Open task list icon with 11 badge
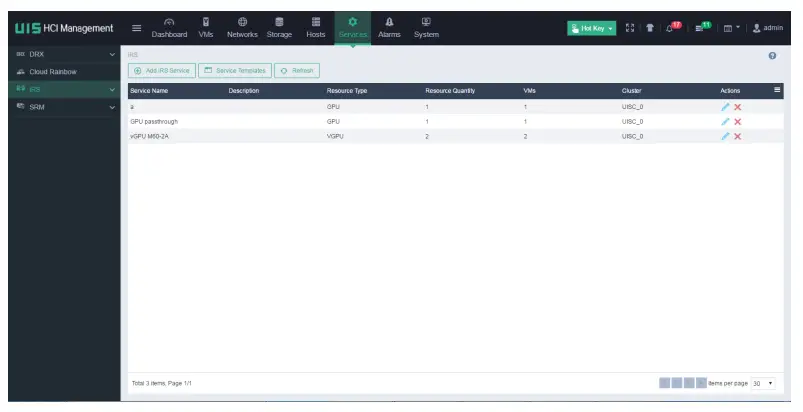Image resolution: width=803 pixels, height=412 pixels. pyautogui.click(x=703, y=27)
